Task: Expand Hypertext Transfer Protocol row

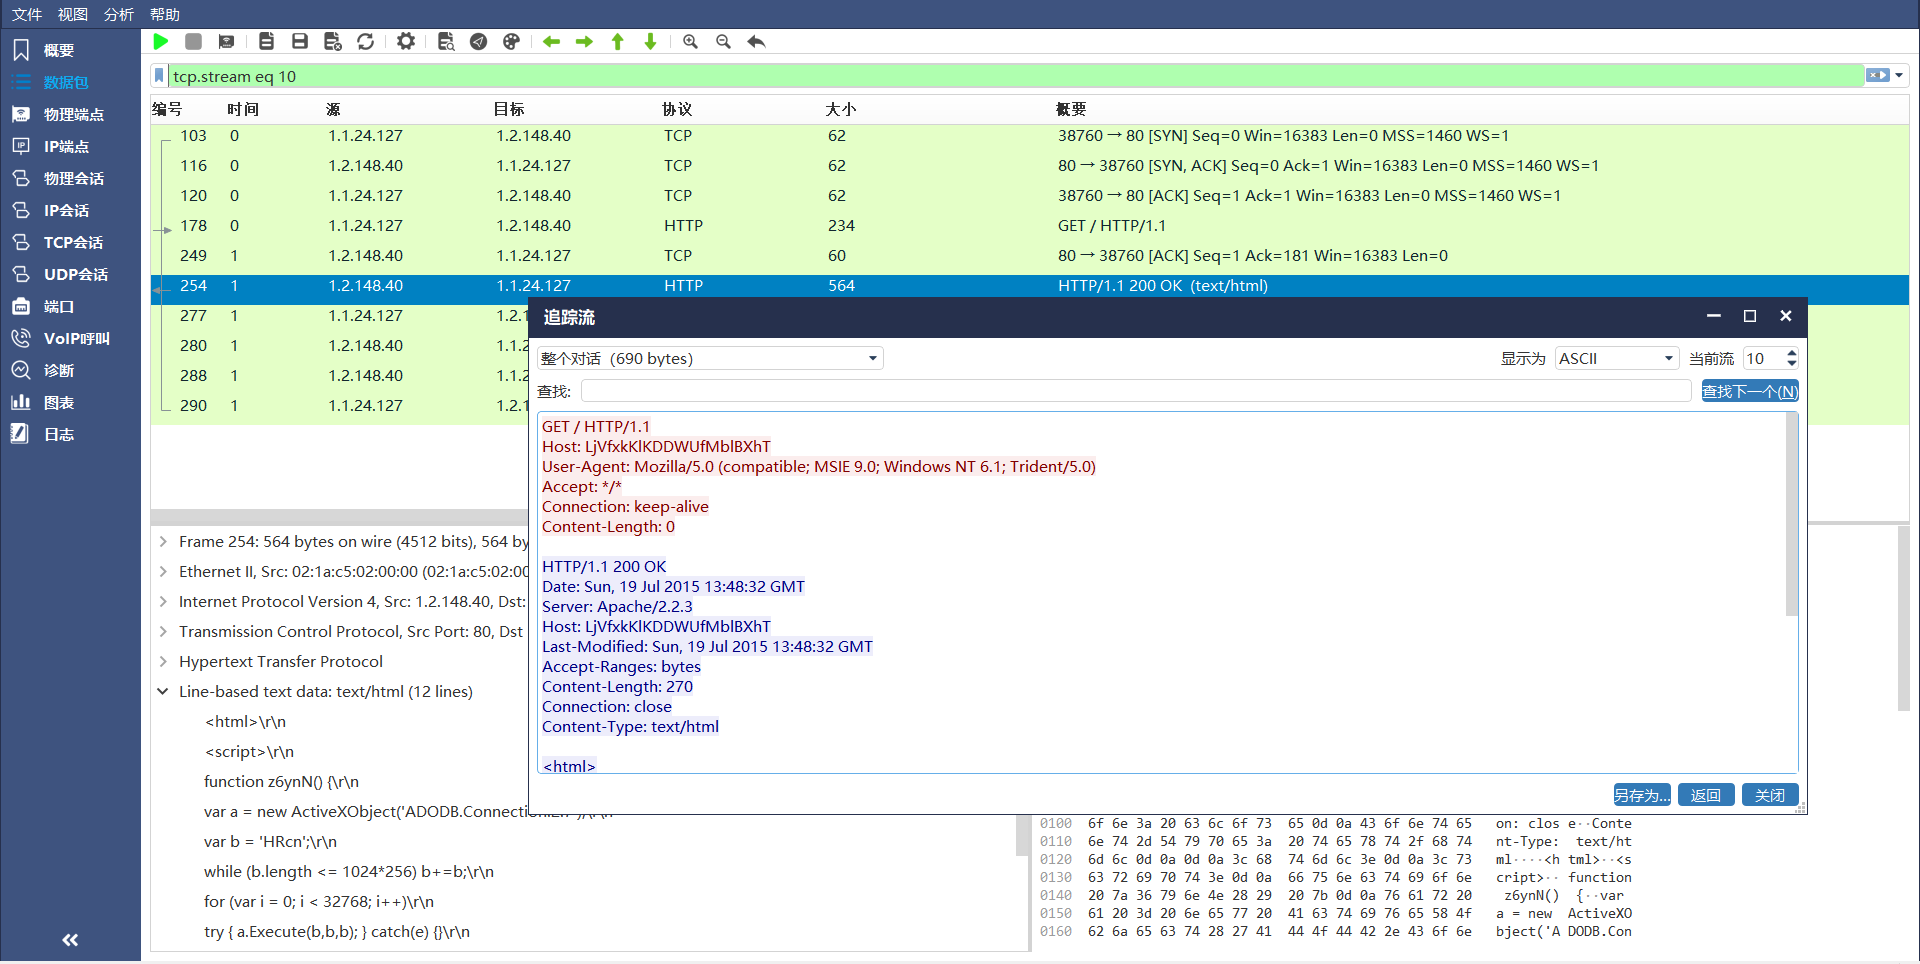Action: [x=163, y=661]
